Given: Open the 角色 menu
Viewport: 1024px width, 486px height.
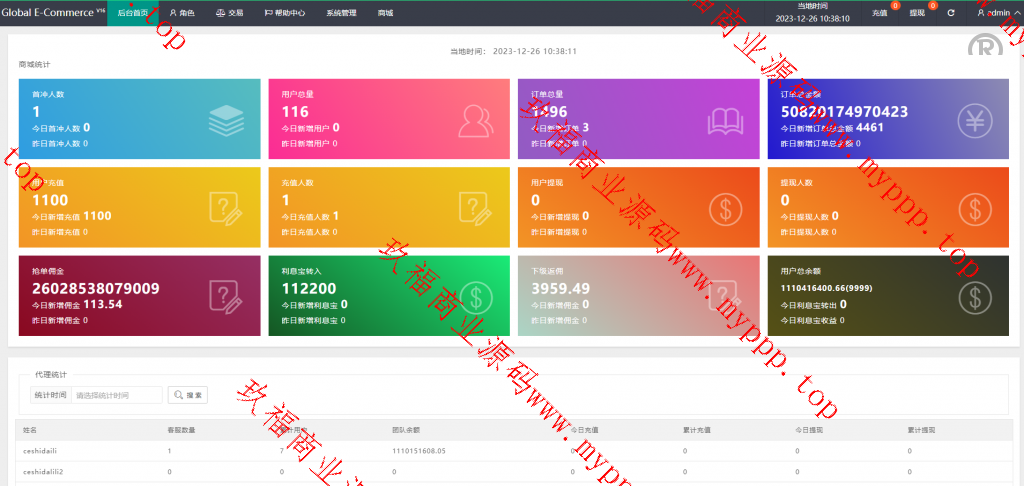Looking at the screenshot, I should [x=181, y=13].
